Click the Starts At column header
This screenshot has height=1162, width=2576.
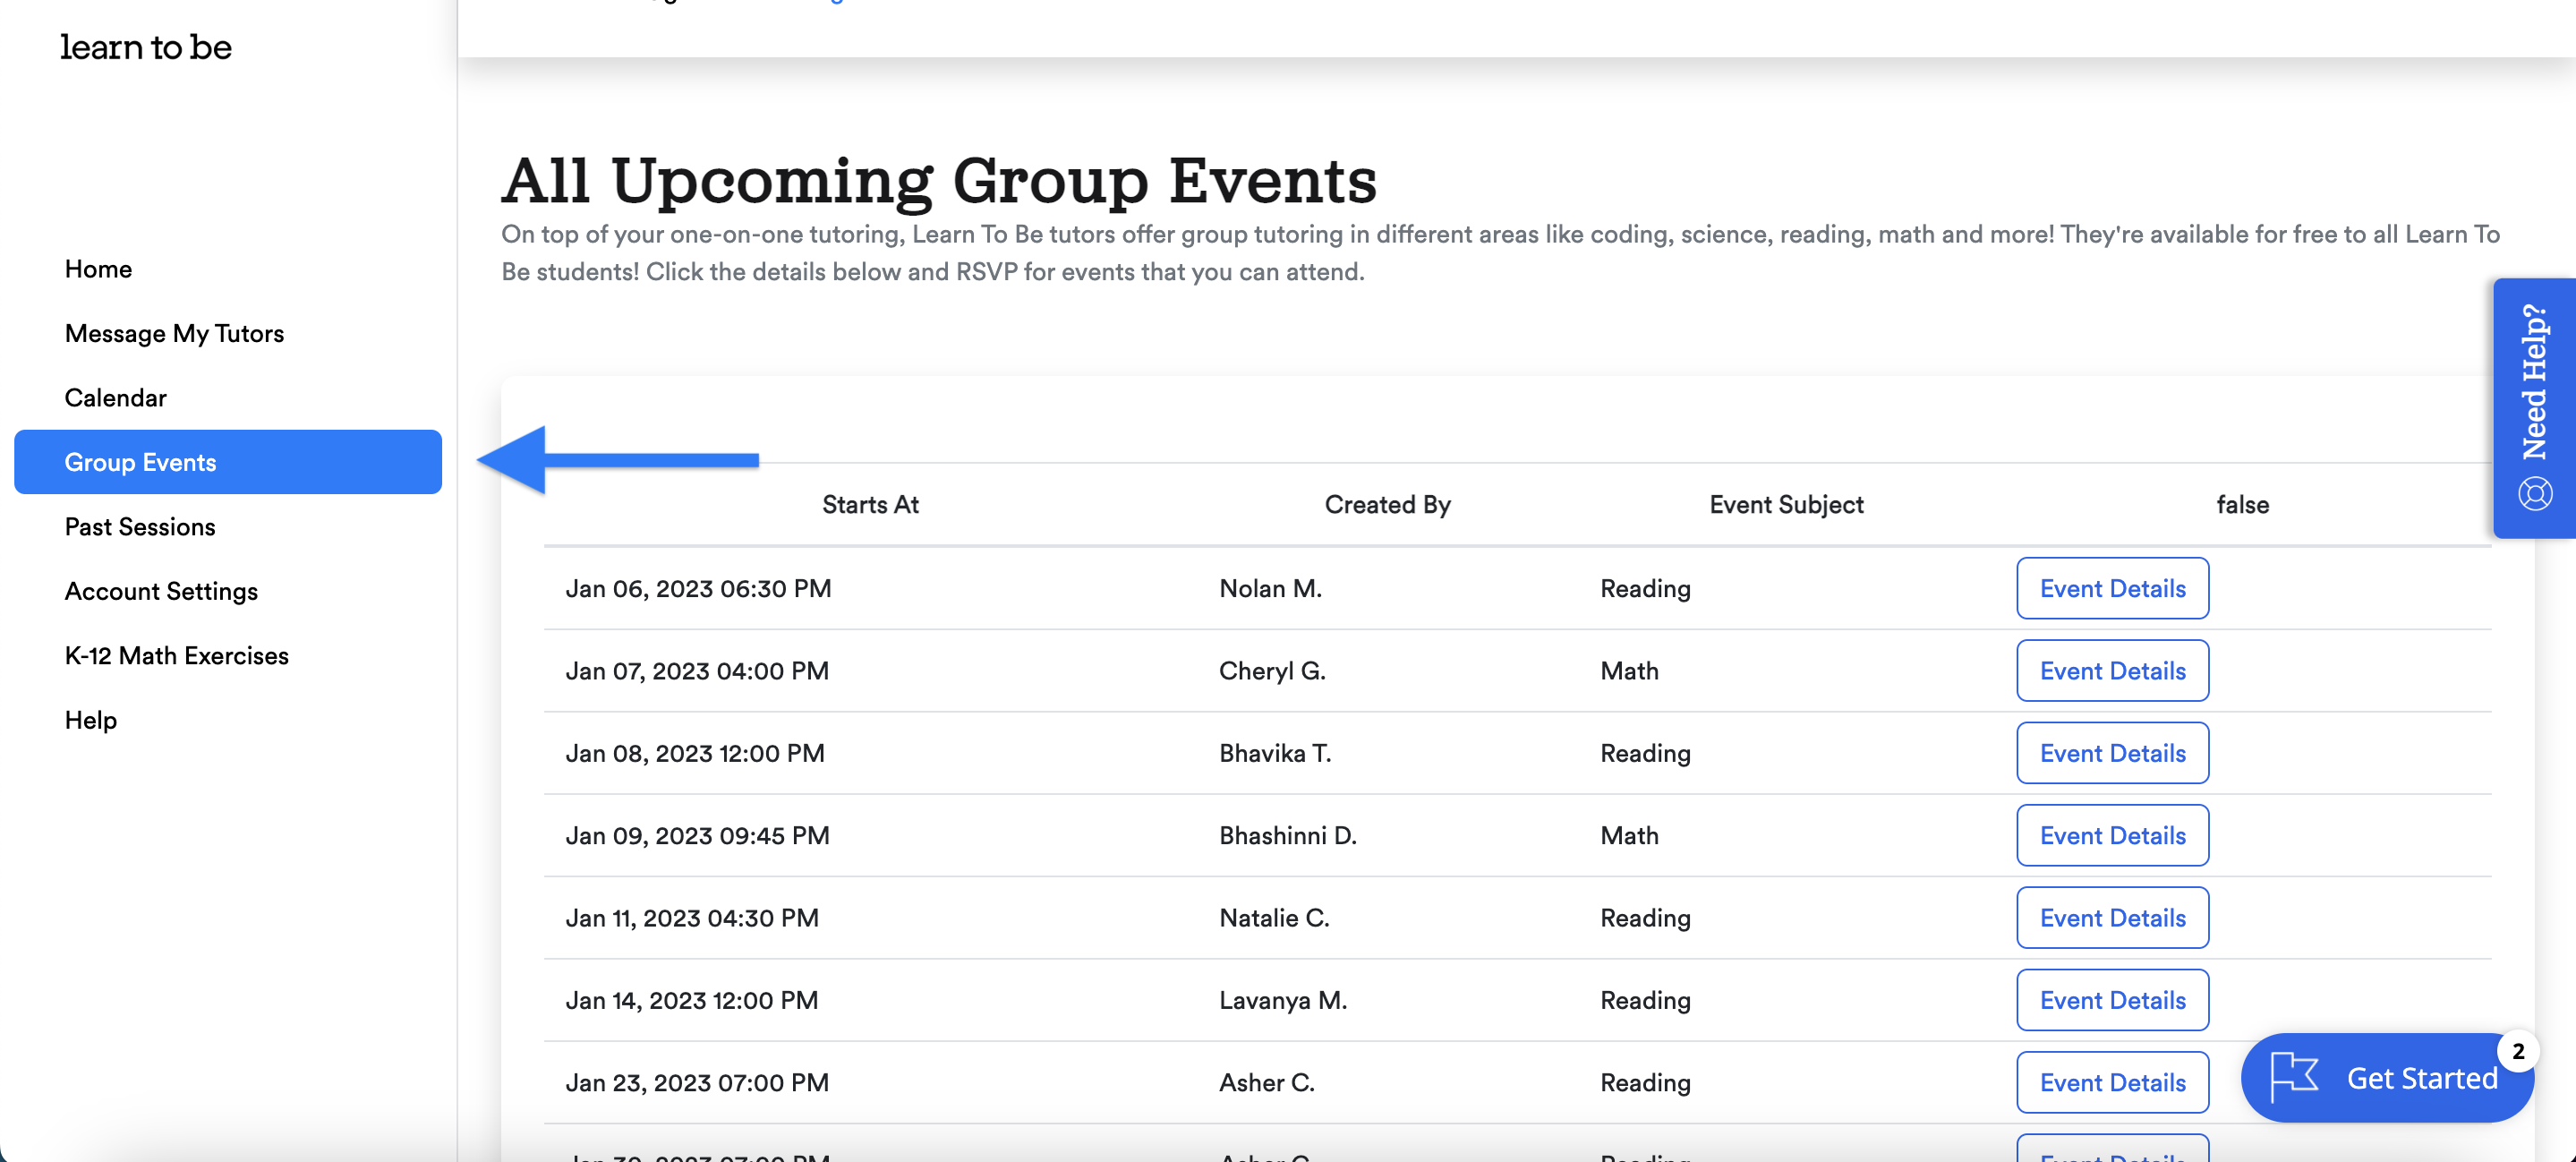tap(869, 505)
